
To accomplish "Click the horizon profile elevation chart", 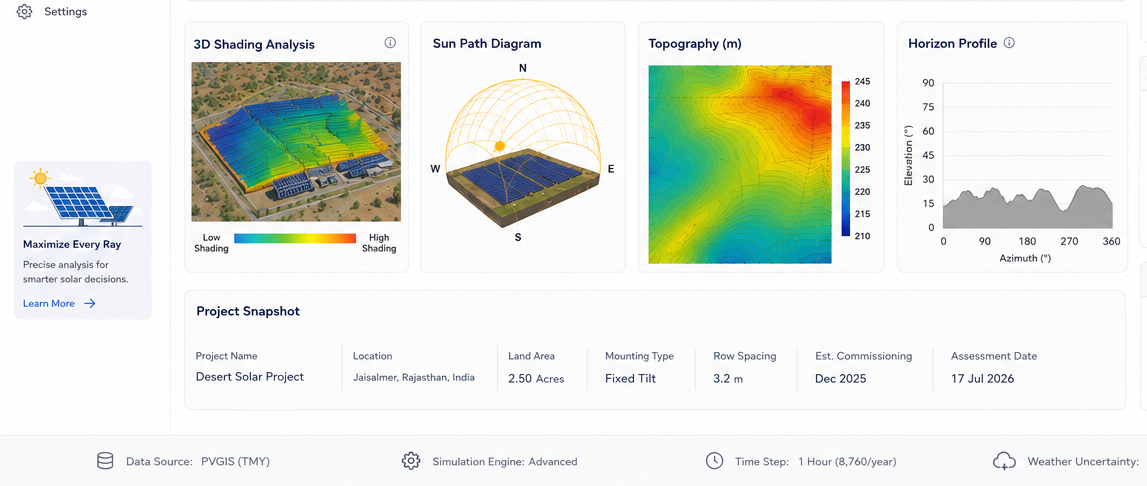I will coord(1028,155).
